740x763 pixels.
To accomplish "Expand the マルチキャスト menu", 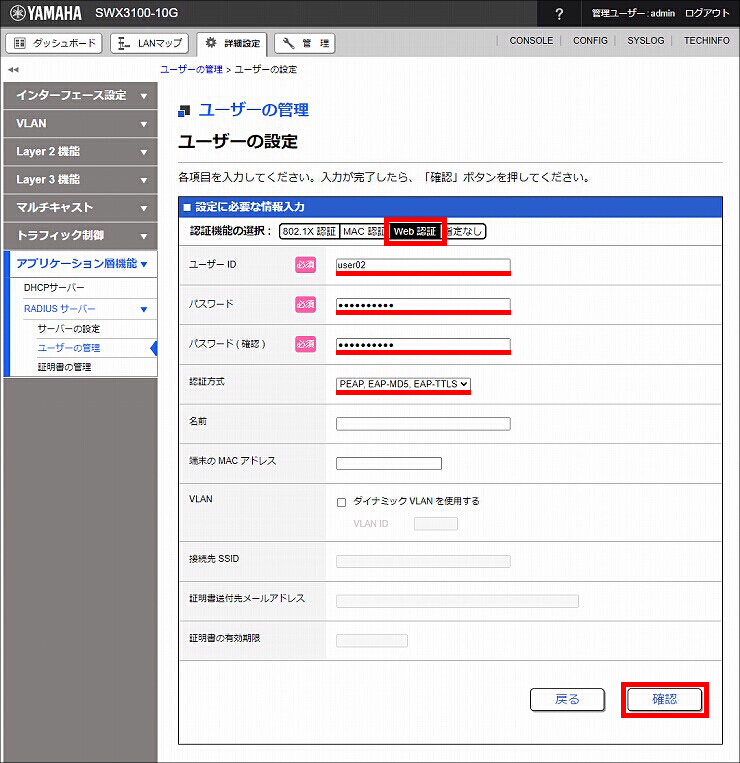I will point(80,208).
